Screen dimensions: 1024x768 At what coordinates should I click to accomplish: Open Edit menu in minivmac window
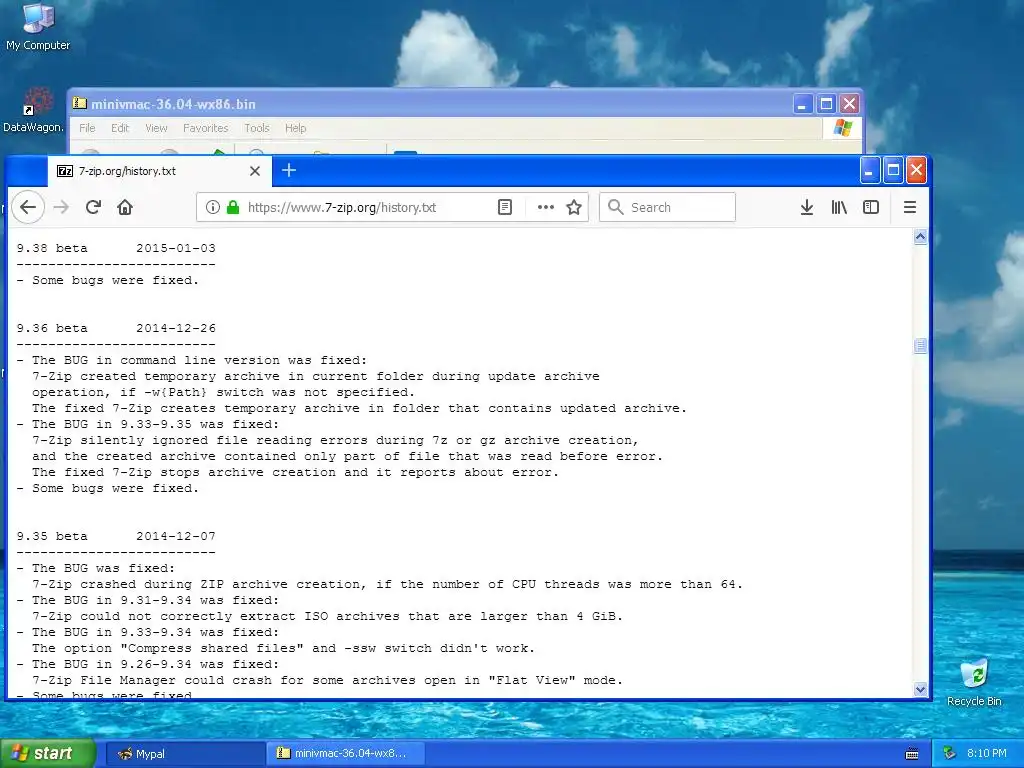click(x=120, y=128)
